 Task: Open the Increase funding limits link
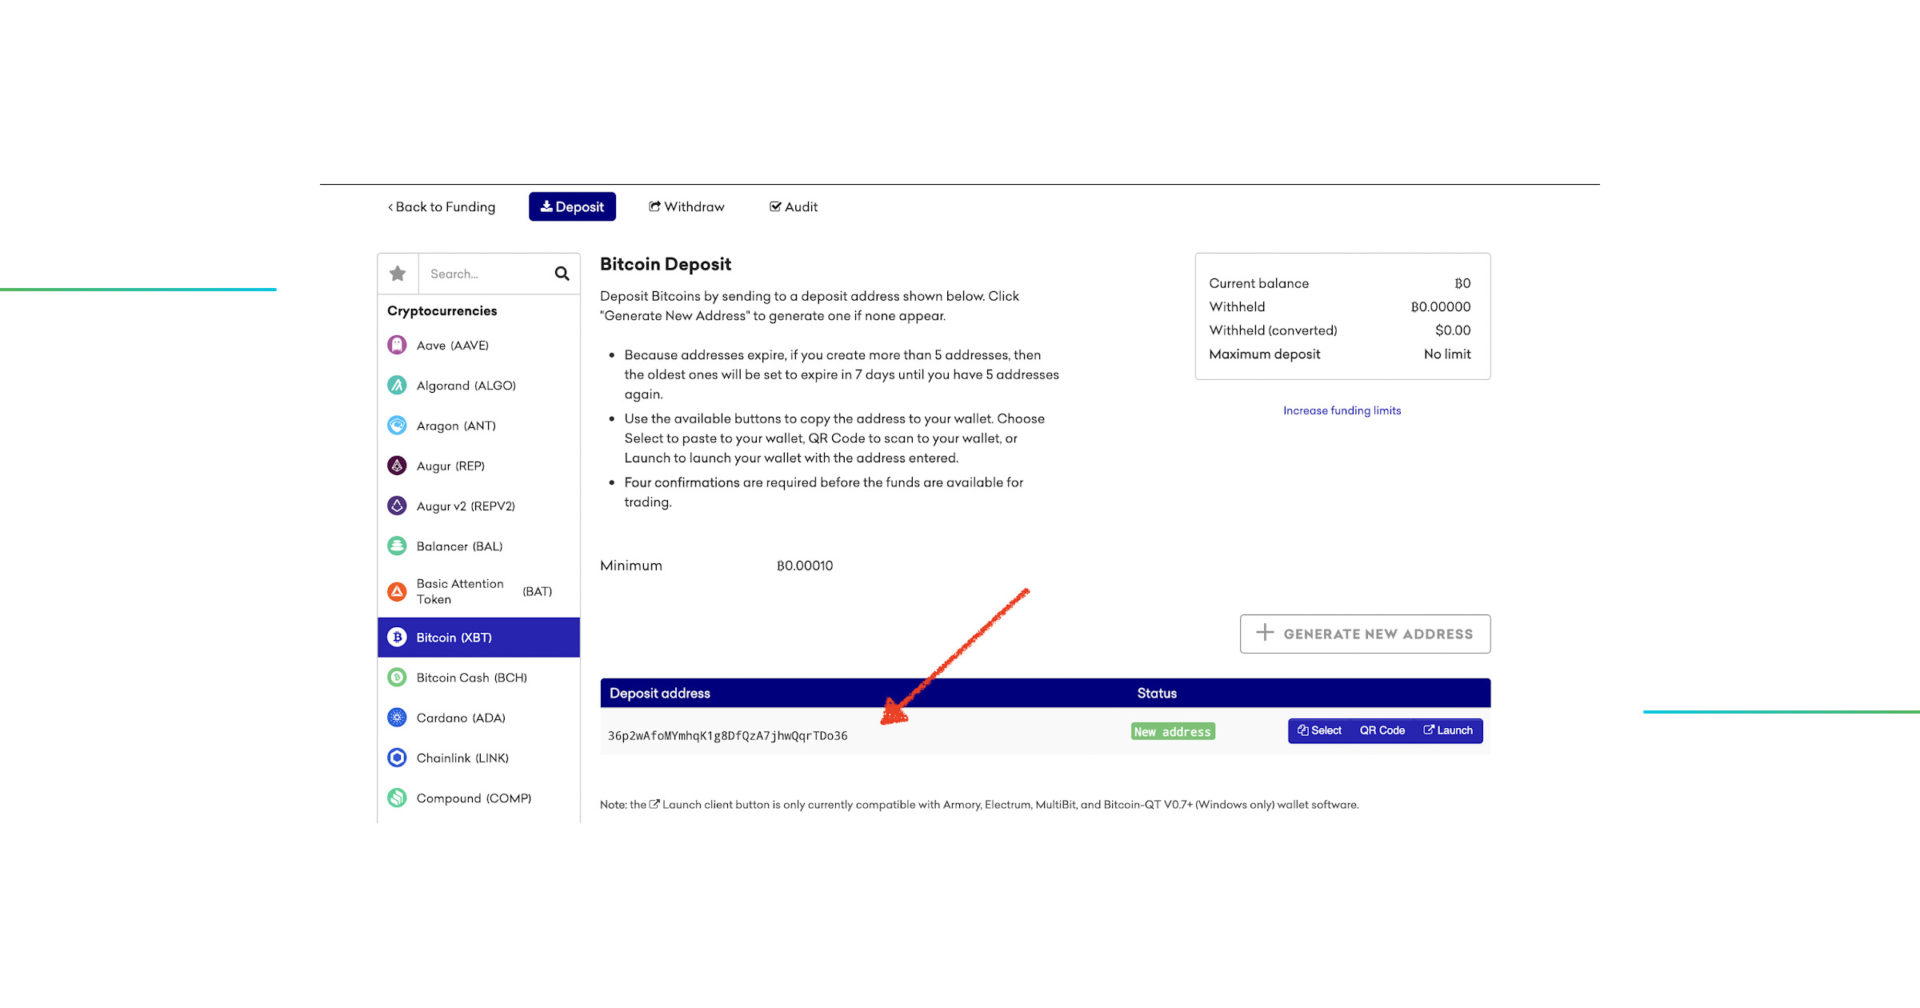(1342, 410)
